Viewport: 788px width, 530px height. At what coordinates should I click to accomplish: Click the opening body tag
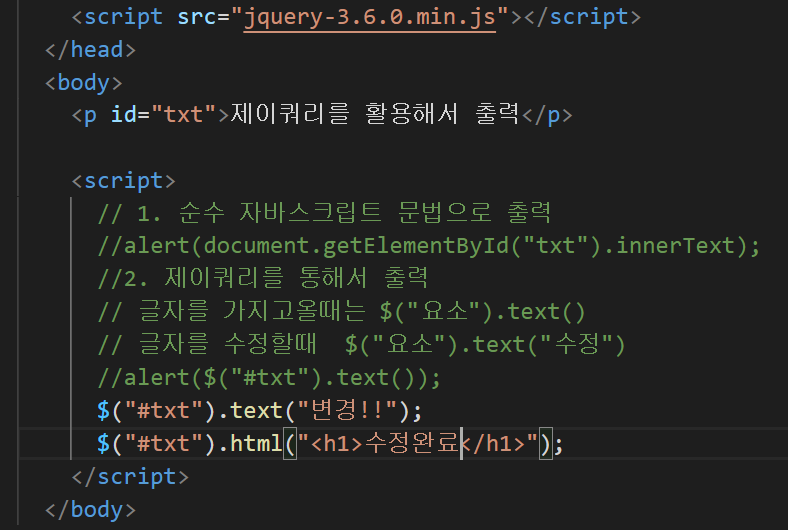[x=83, y=83]
